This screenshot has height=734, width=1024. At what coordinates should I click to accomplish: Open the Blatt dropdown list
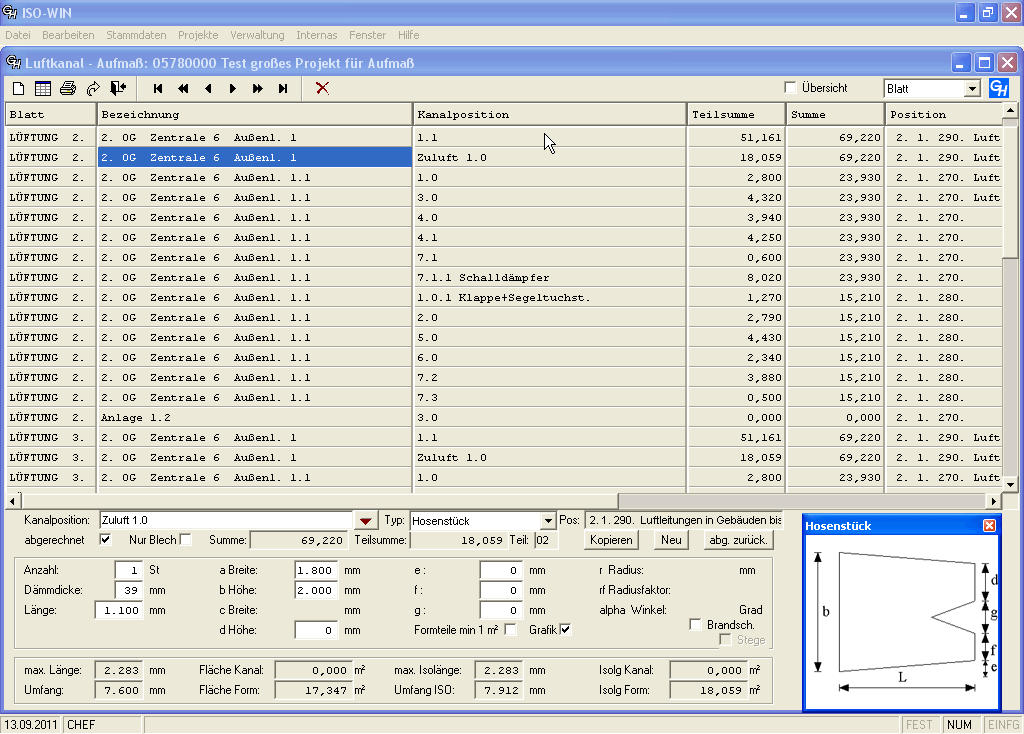[972, 89]
